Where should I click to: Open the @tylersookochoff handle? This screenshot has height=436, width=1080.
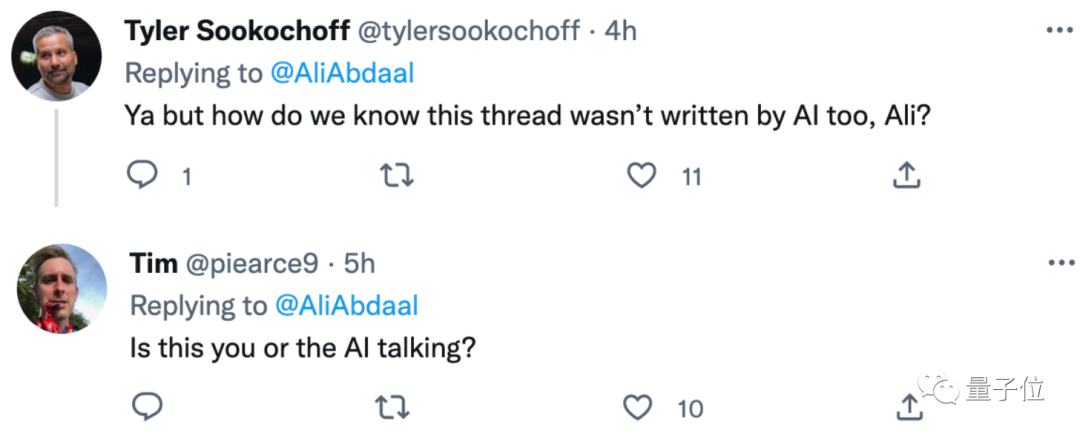468,31
